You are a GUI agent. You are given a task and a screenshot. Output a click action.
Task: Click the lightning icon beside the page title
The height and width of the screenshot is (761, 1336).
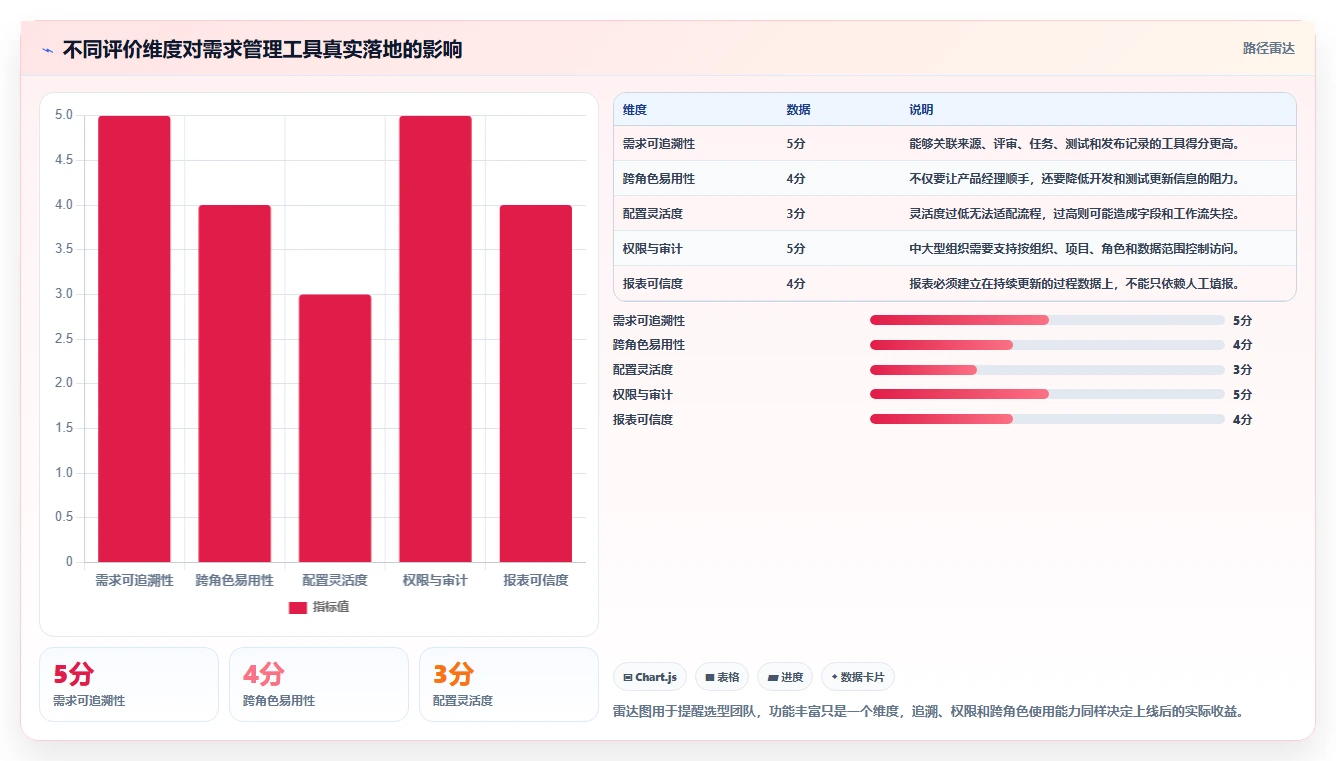tap(47, 49)
